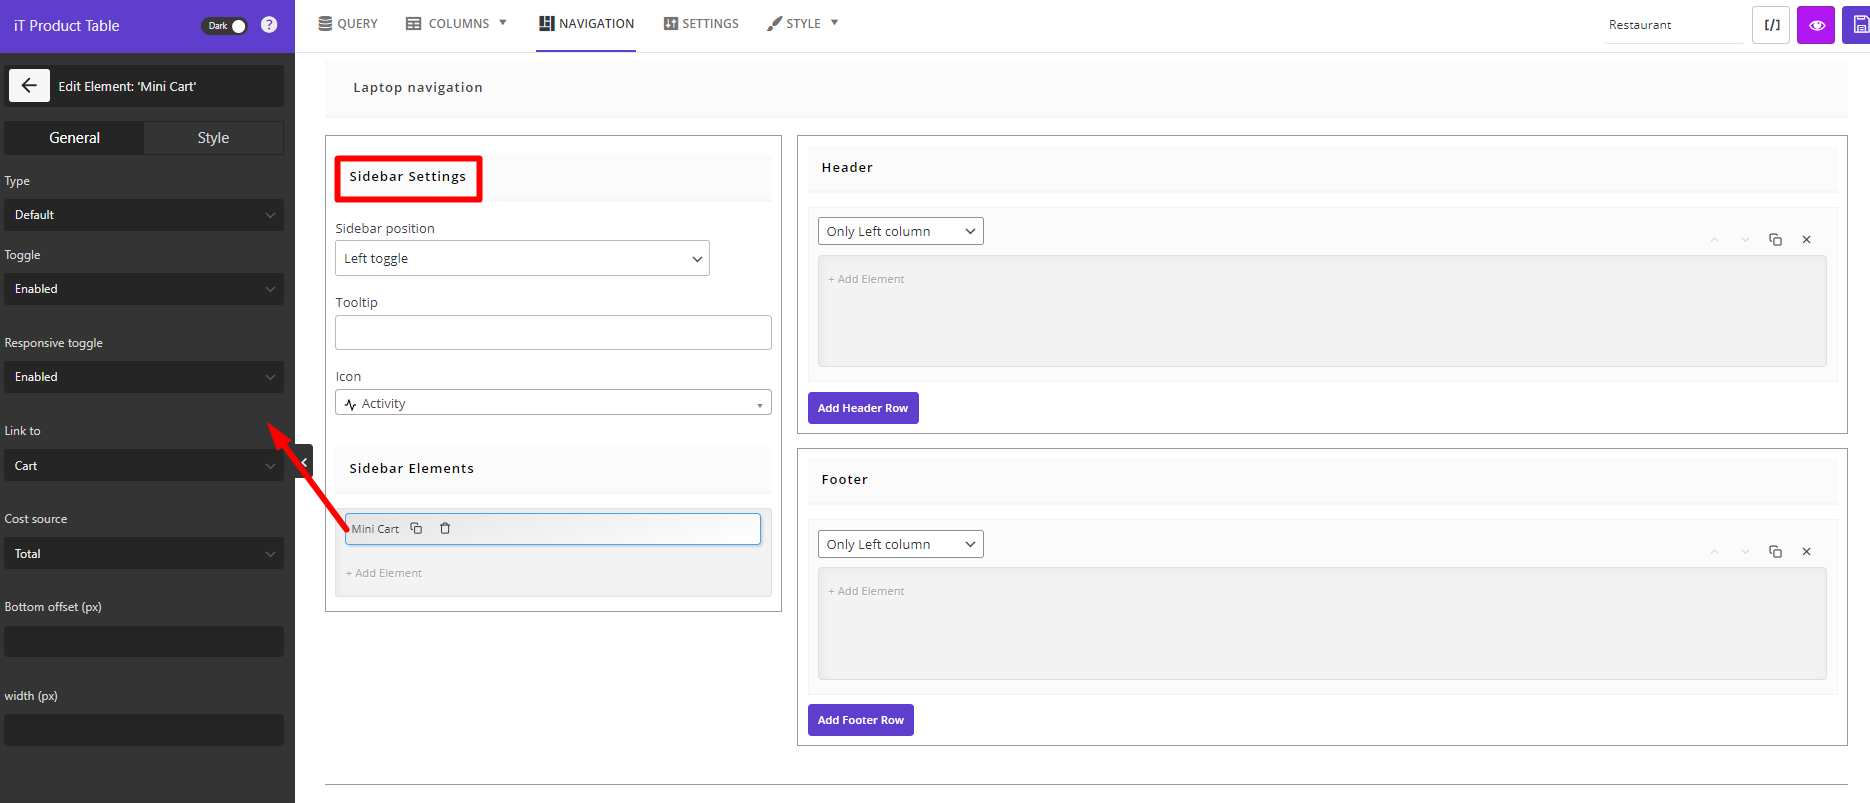The image size is (1870, 803).
Task: Toggle the Dark mode switch
Action: click(225, 26)
